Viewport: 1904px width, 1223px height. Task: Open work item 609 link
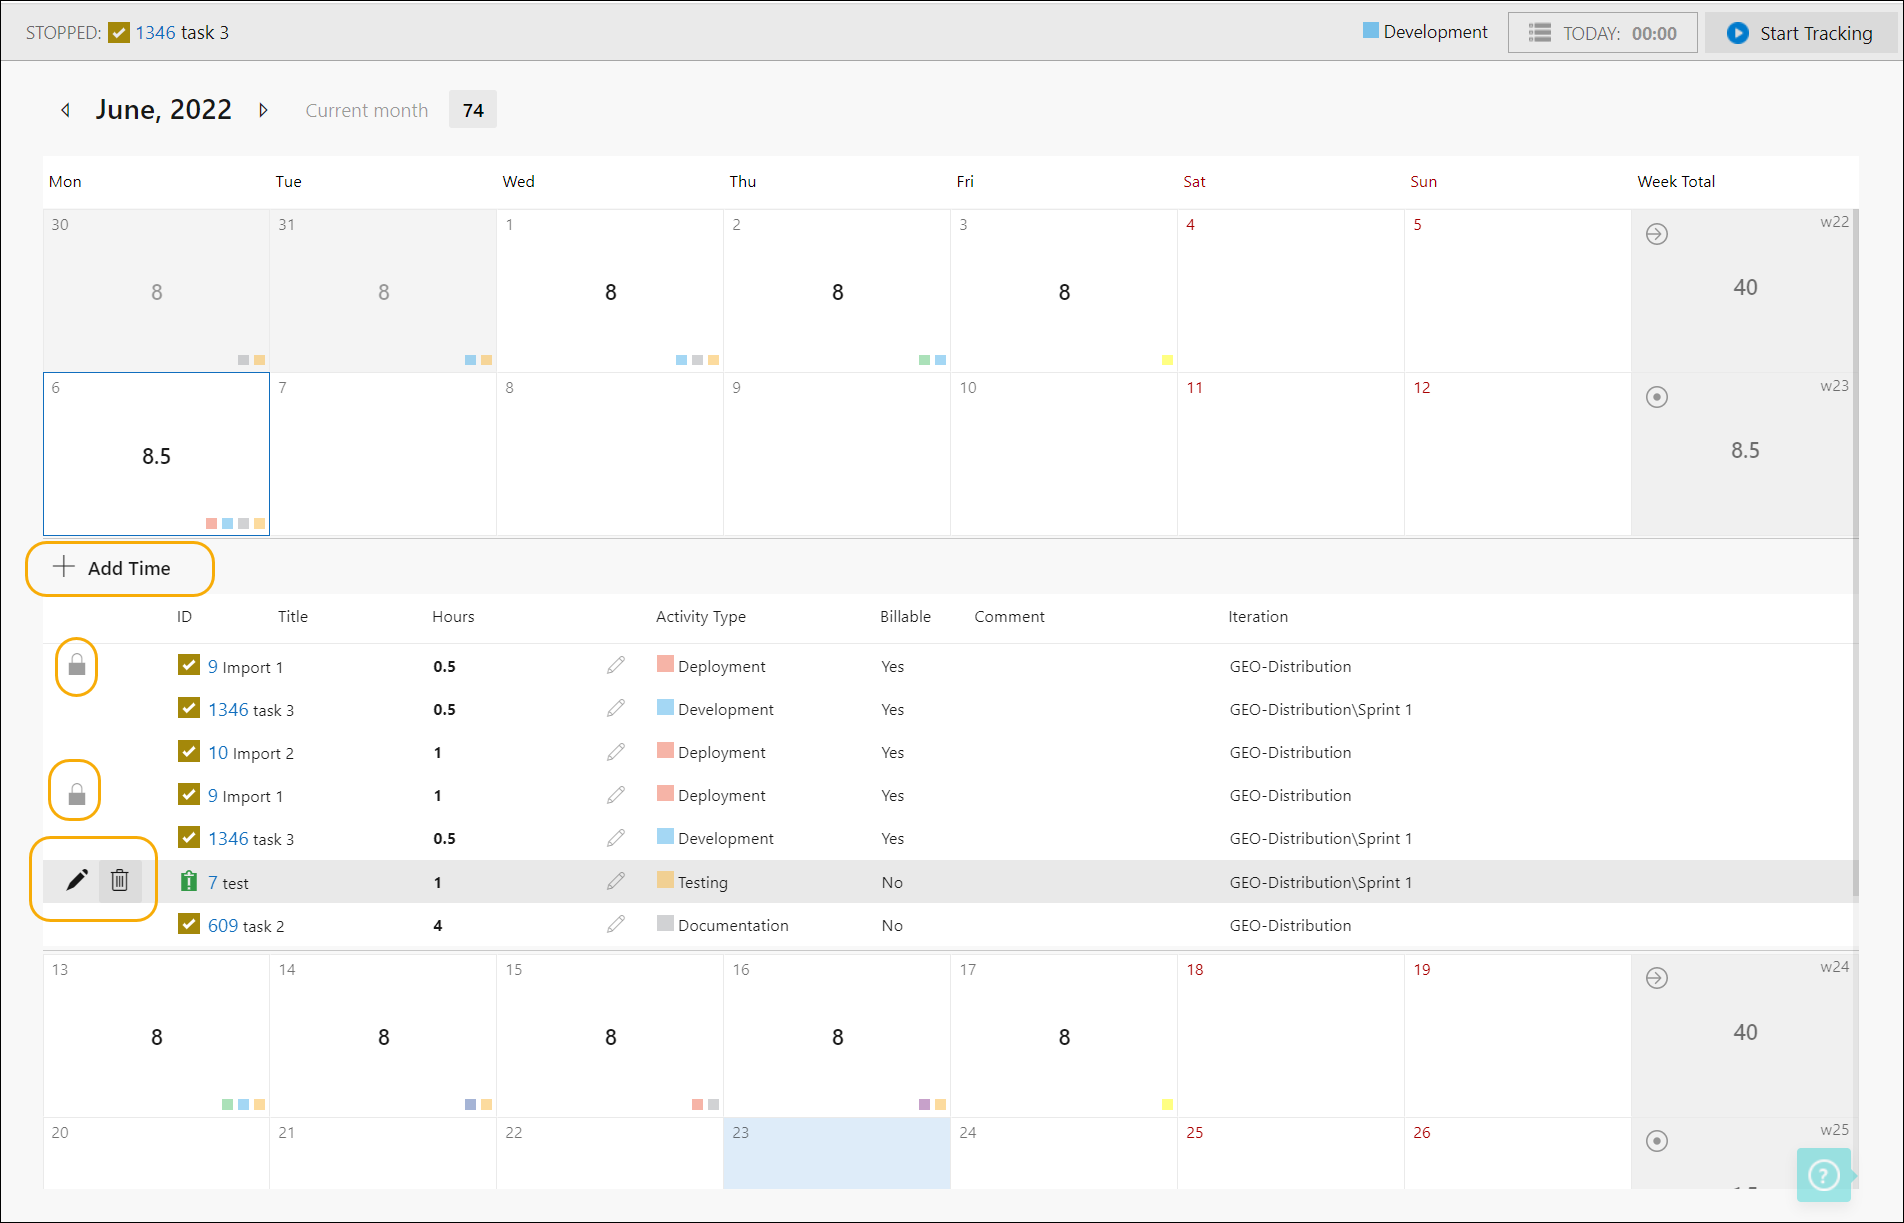coord(223,925)
